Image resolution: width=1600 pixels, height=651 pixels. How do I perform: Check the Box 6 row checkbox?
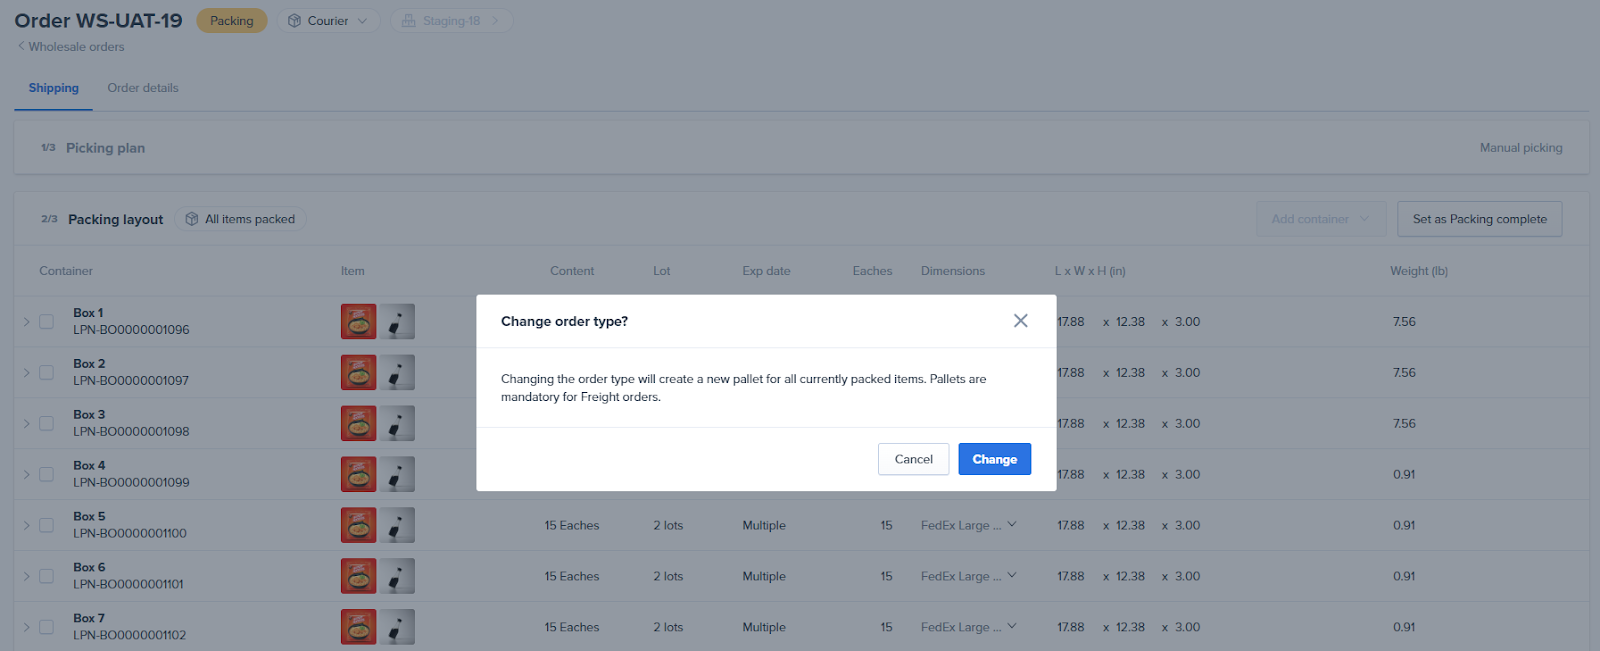click(46, 576)
